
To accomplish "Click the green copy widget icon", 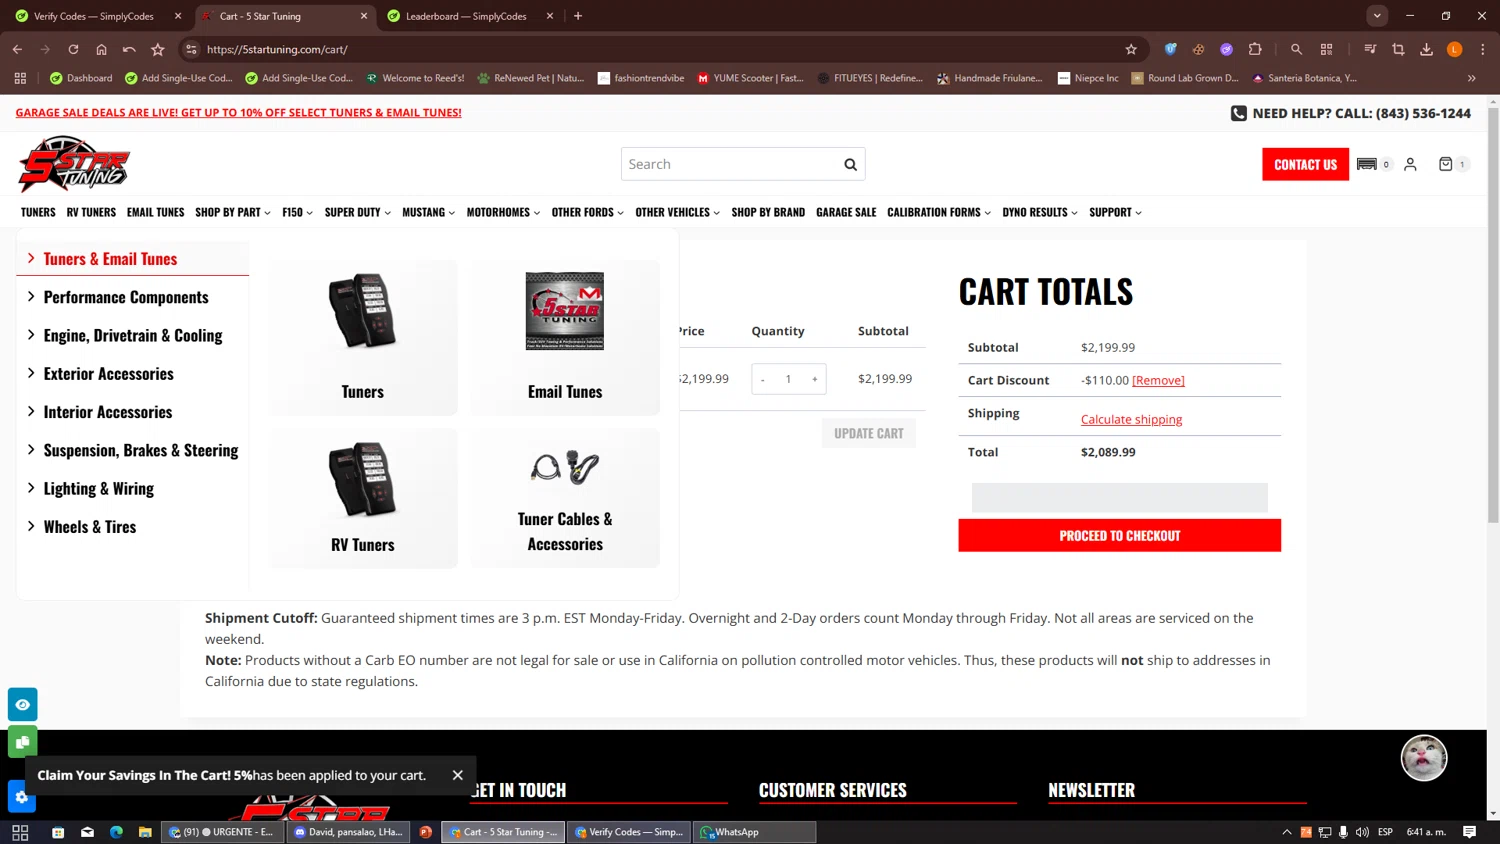I will click(22, 742).
